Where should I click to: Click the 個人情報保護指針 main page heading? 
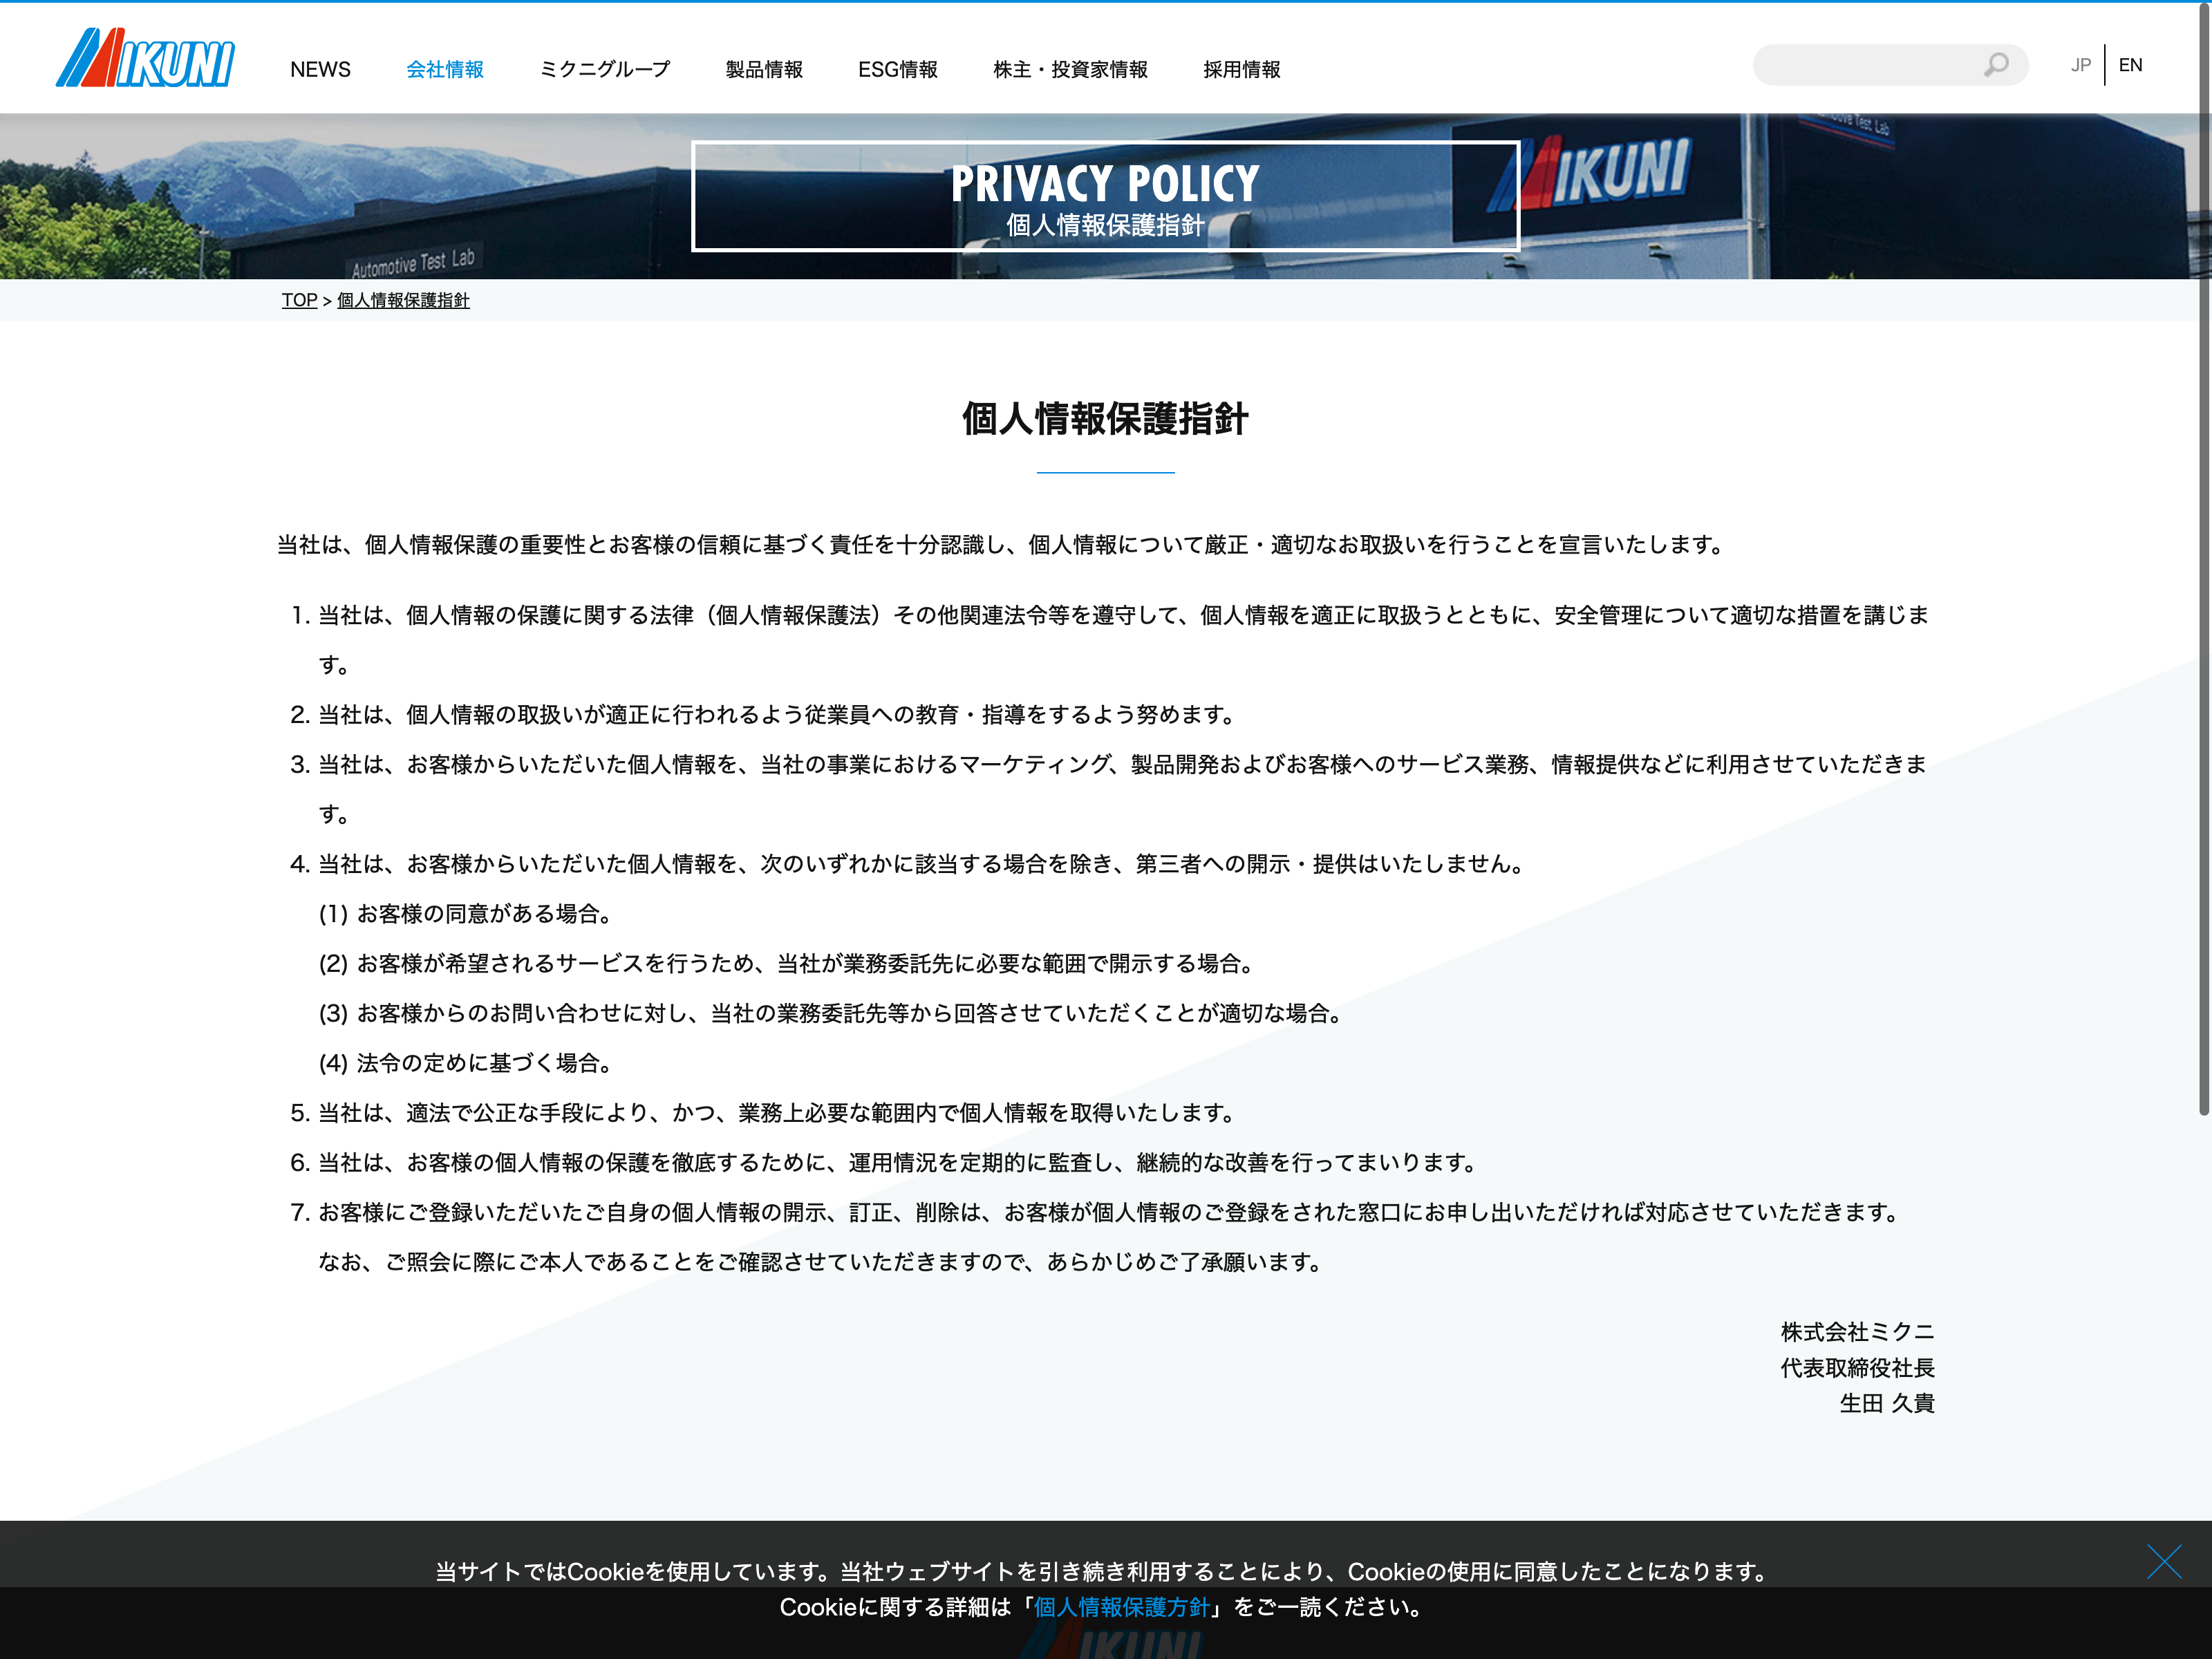pos(1105,419)
